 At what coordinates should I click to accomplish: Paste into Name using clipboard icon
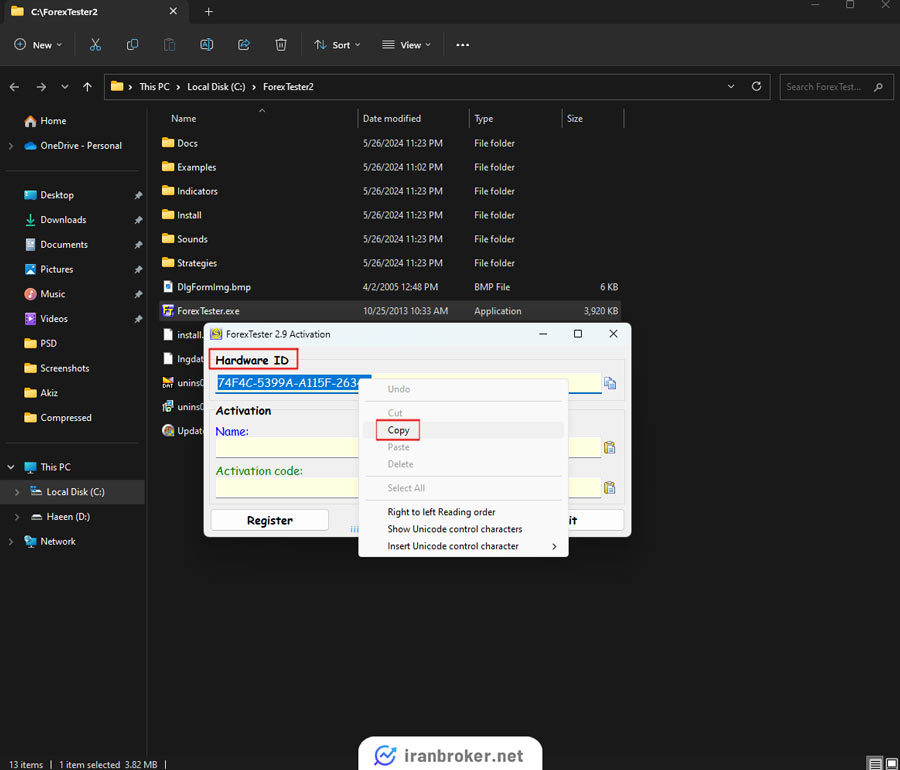click(610, 448)
